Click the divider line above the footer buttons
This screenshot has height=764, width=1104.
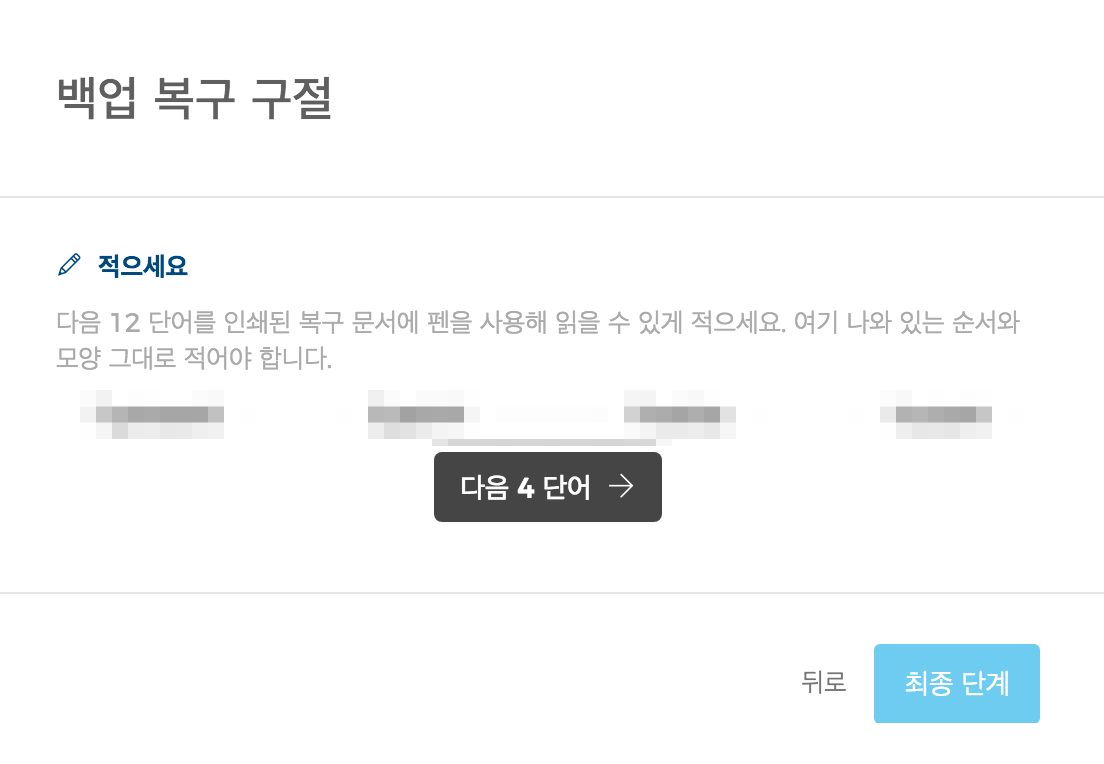(x=552, y=592)
